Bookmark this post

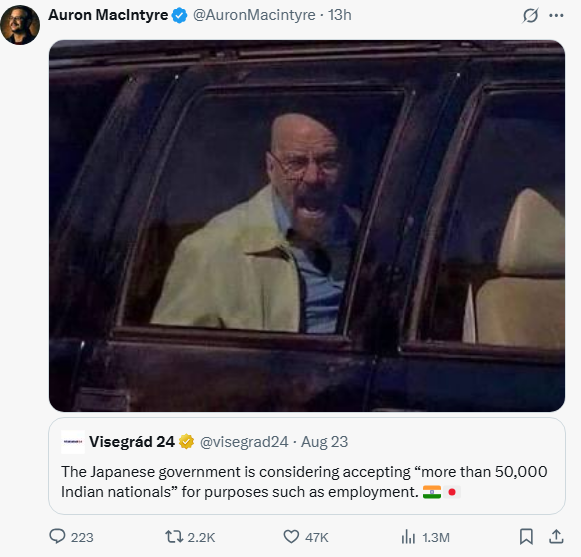coord(526,536)
